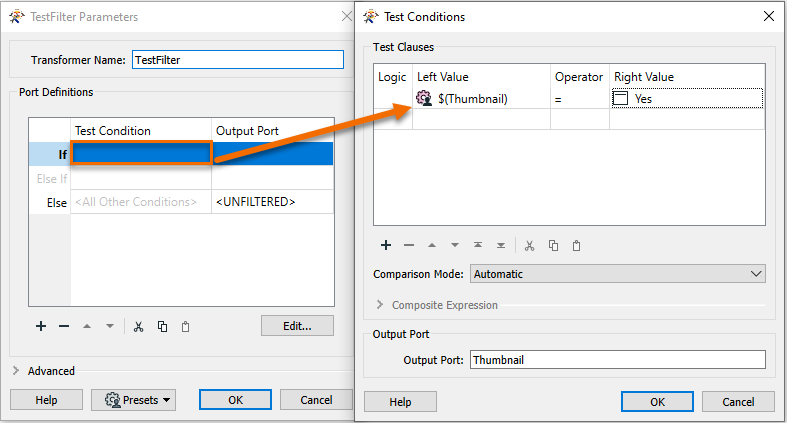Click the user parameter icon beside $(Thumbnail)
787x423 pixels.
[x=424, y=98]
